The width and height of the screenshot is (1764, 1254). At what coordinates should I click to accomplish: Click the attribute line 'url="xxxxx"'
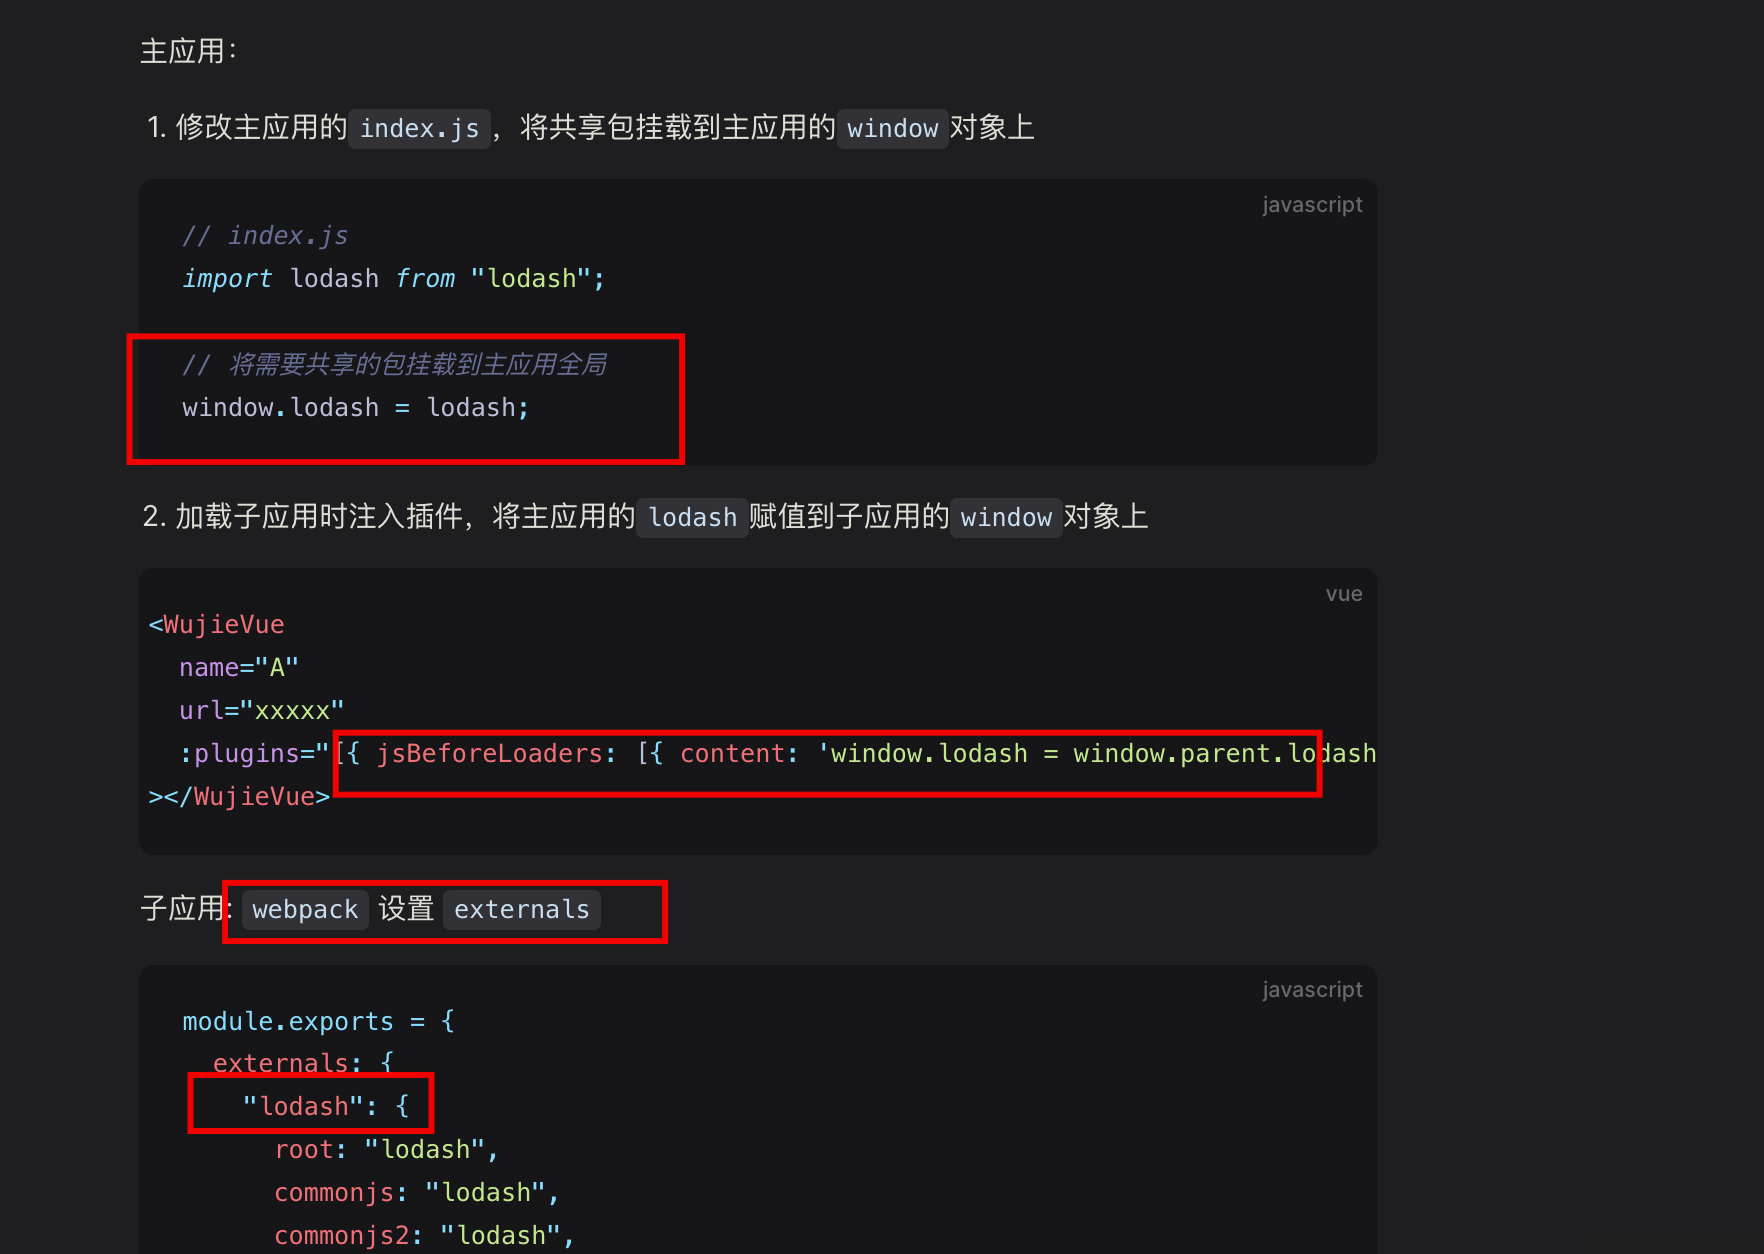tap(262, 711)
